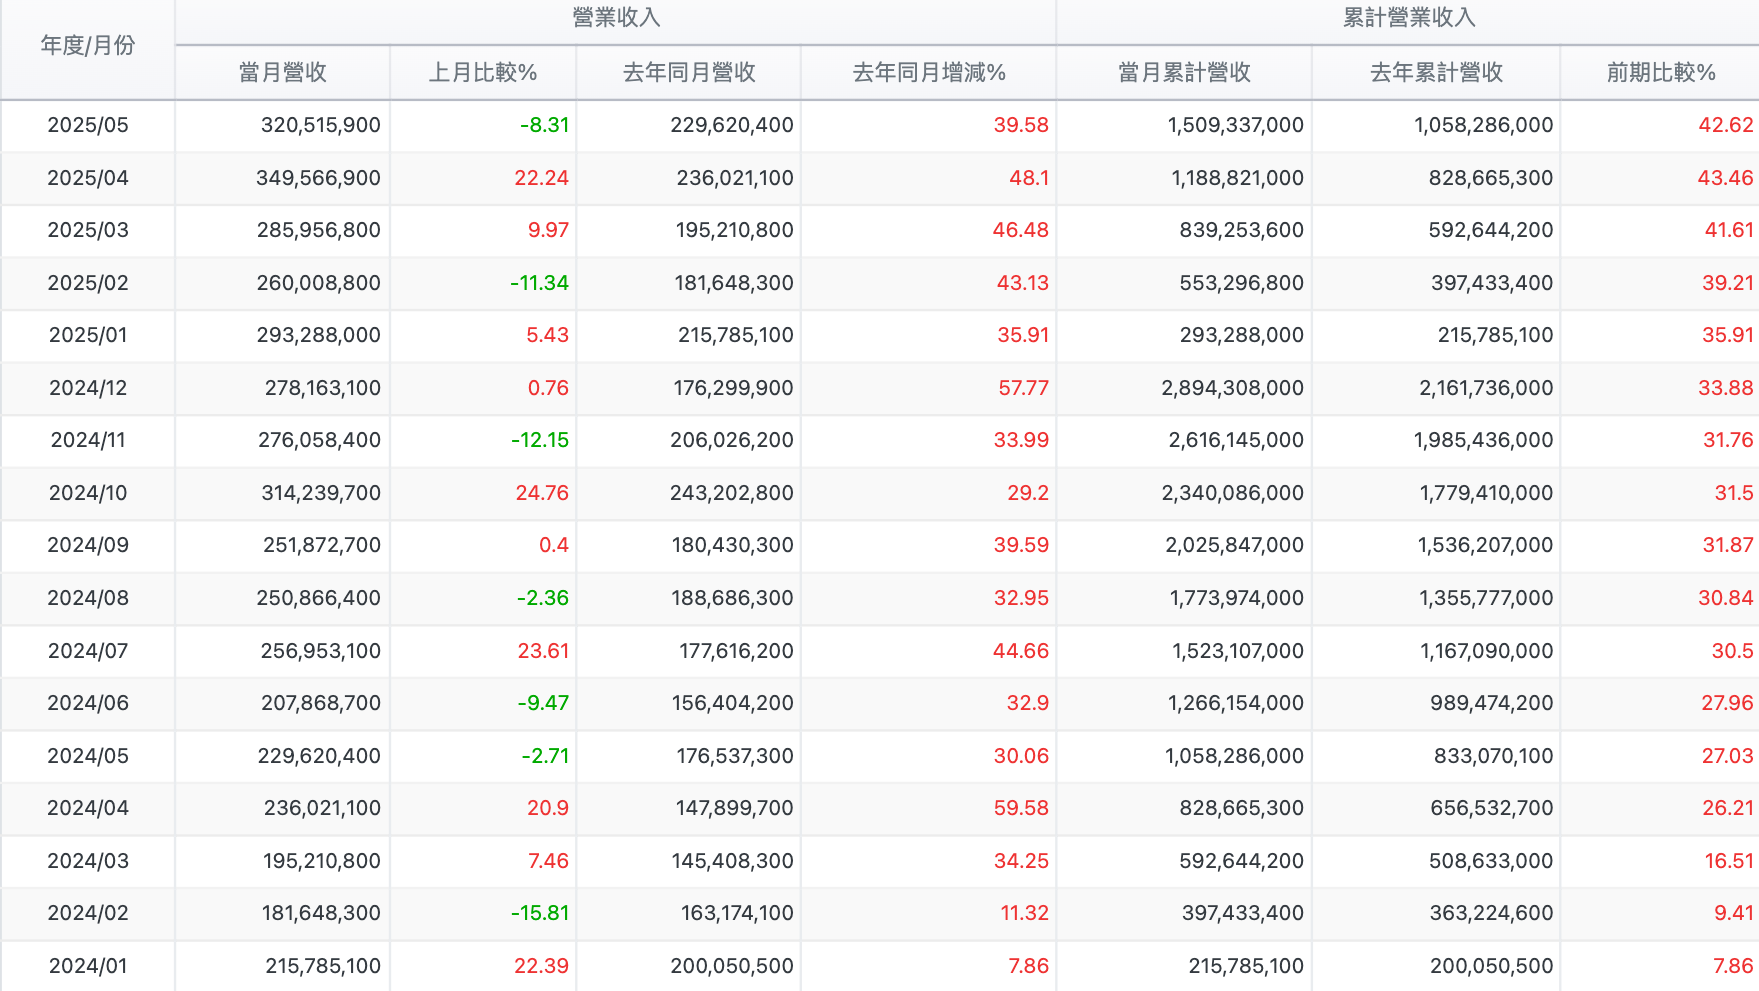Click the 前期比較% column header
1759x991 pixels.
click(x=1657, y=72)
